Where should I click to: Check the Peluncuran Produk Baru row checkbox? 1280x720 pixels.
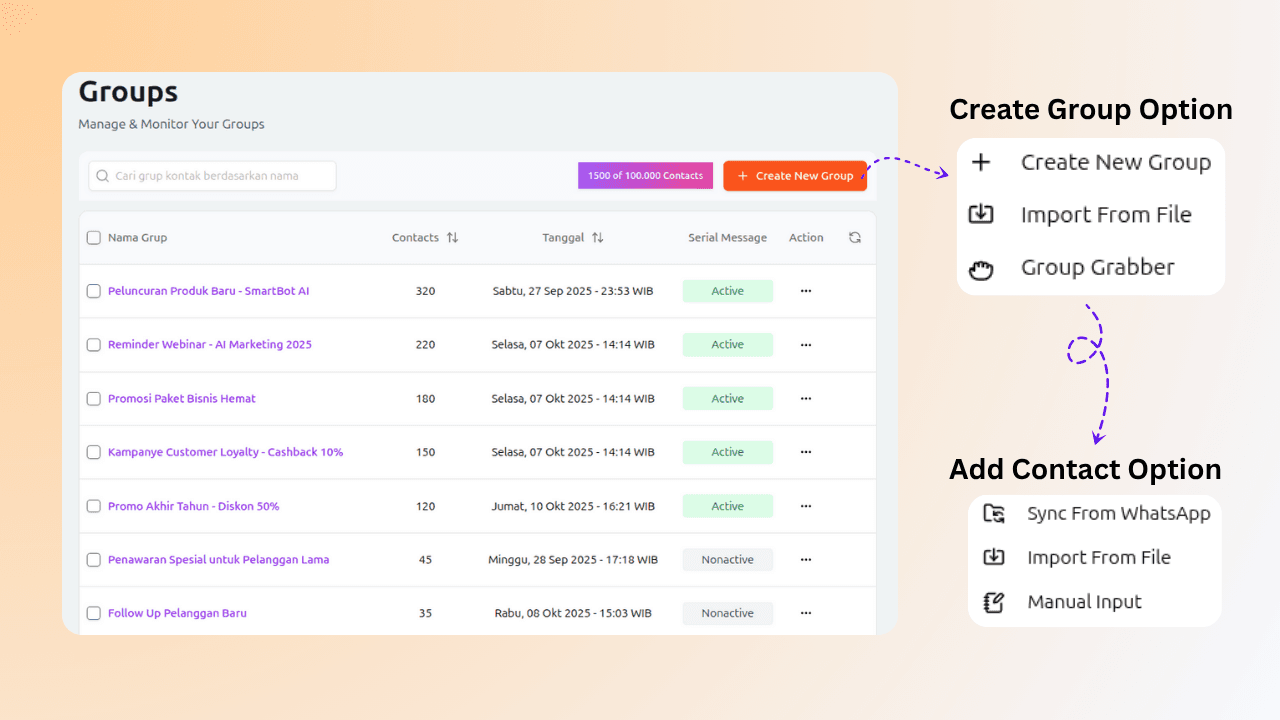tap(94, 291)
